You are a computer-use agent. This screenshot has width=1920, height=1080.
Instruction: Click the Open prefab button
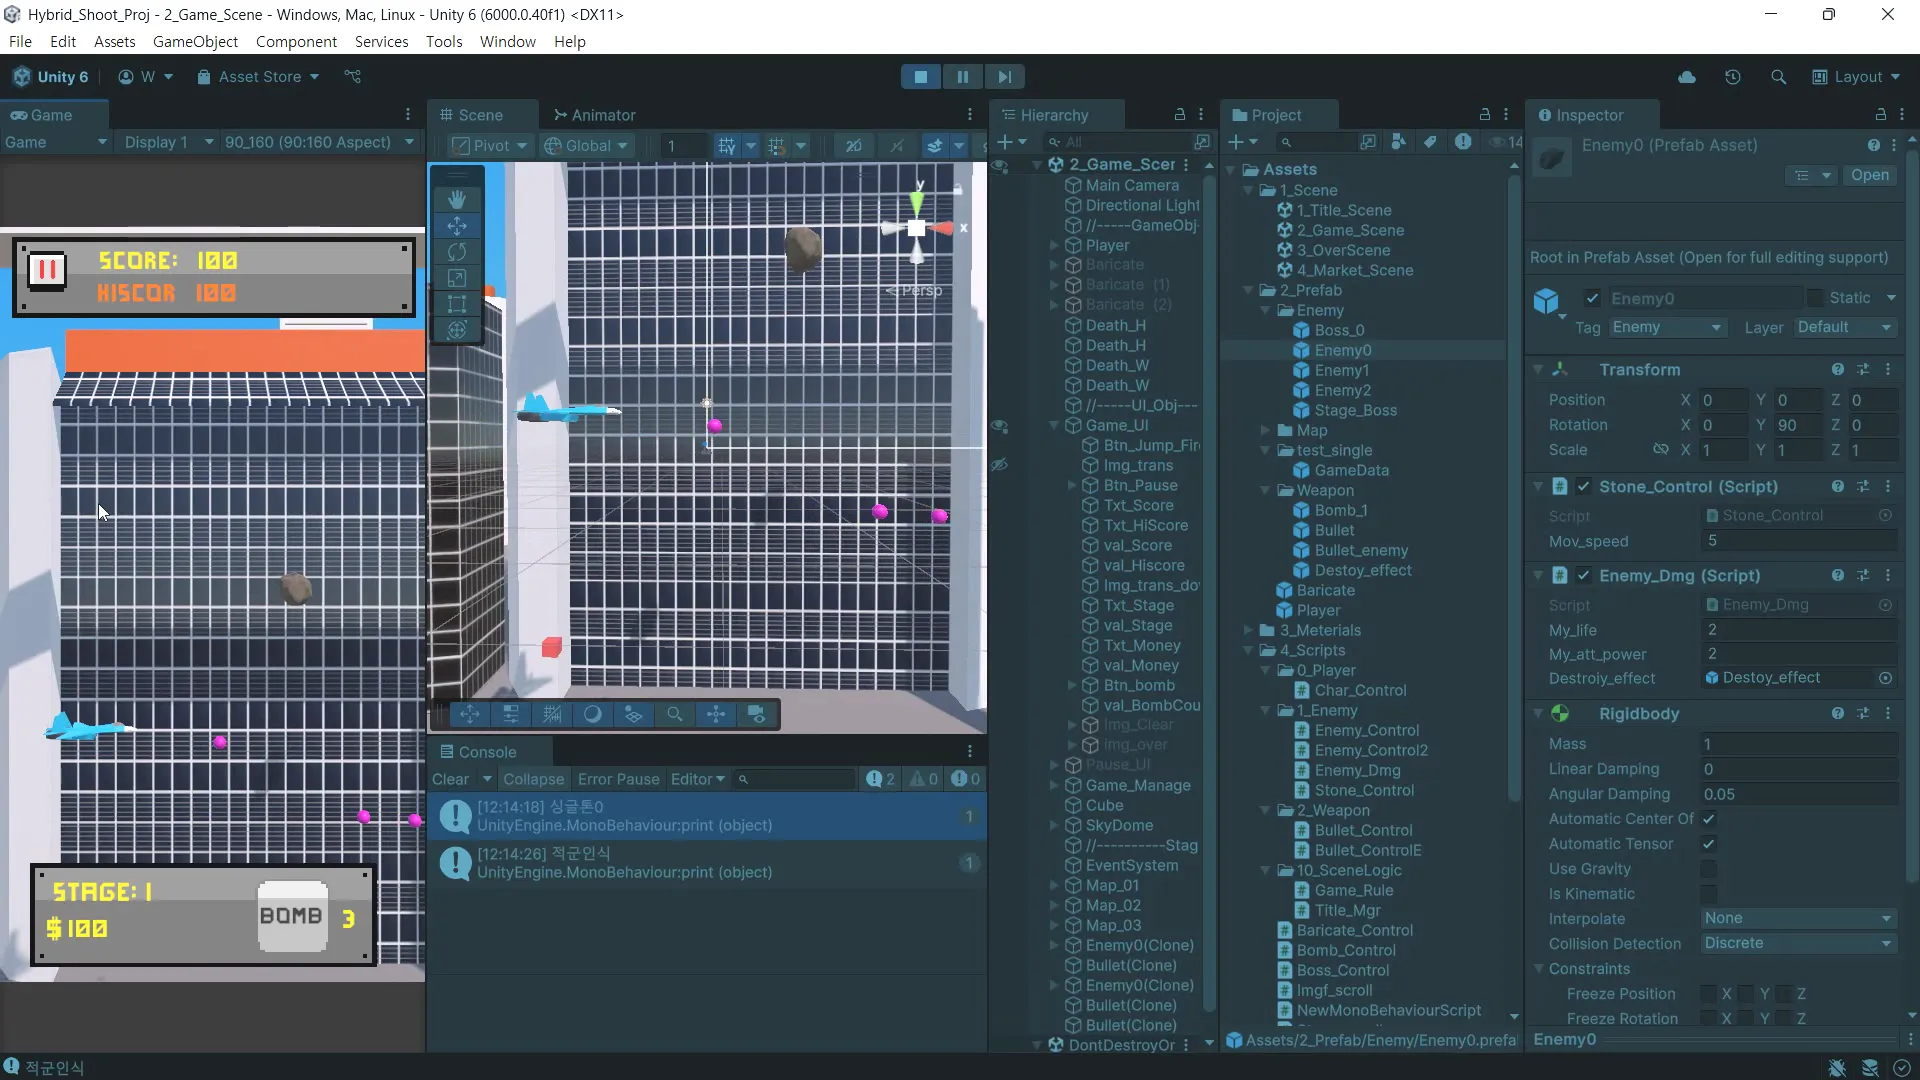coord(1869,175)
